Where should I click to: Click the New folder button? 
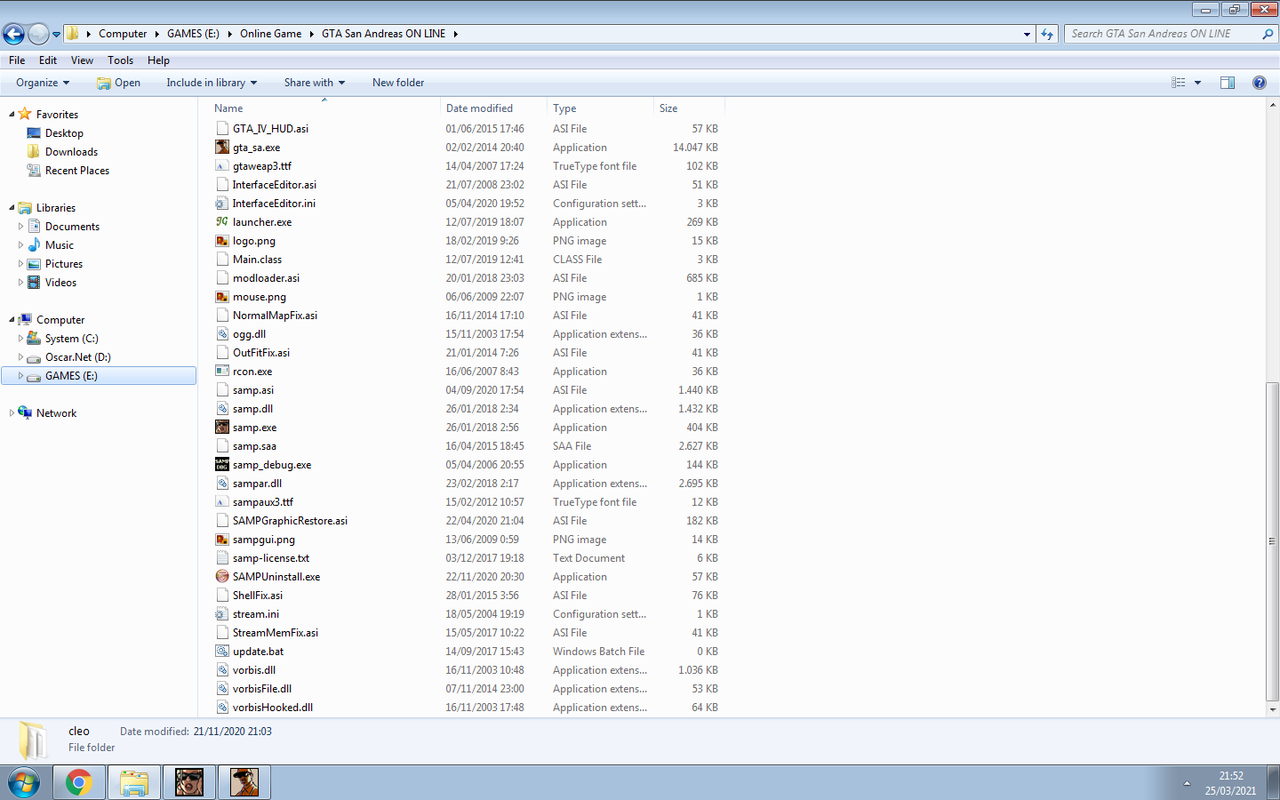[x=398, y=83]
